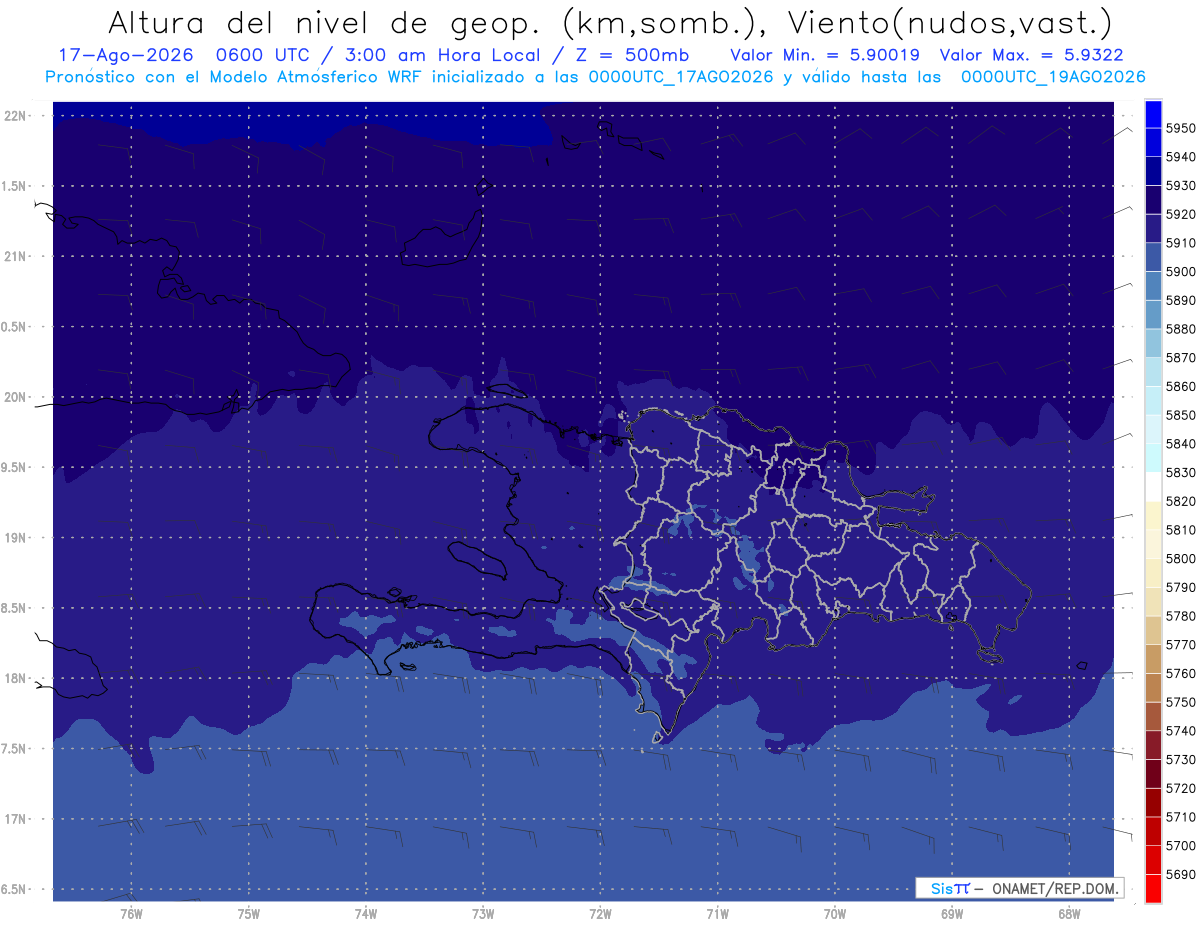
Task: Click the '5830' legend label
Action: (x=1181, y=472)
